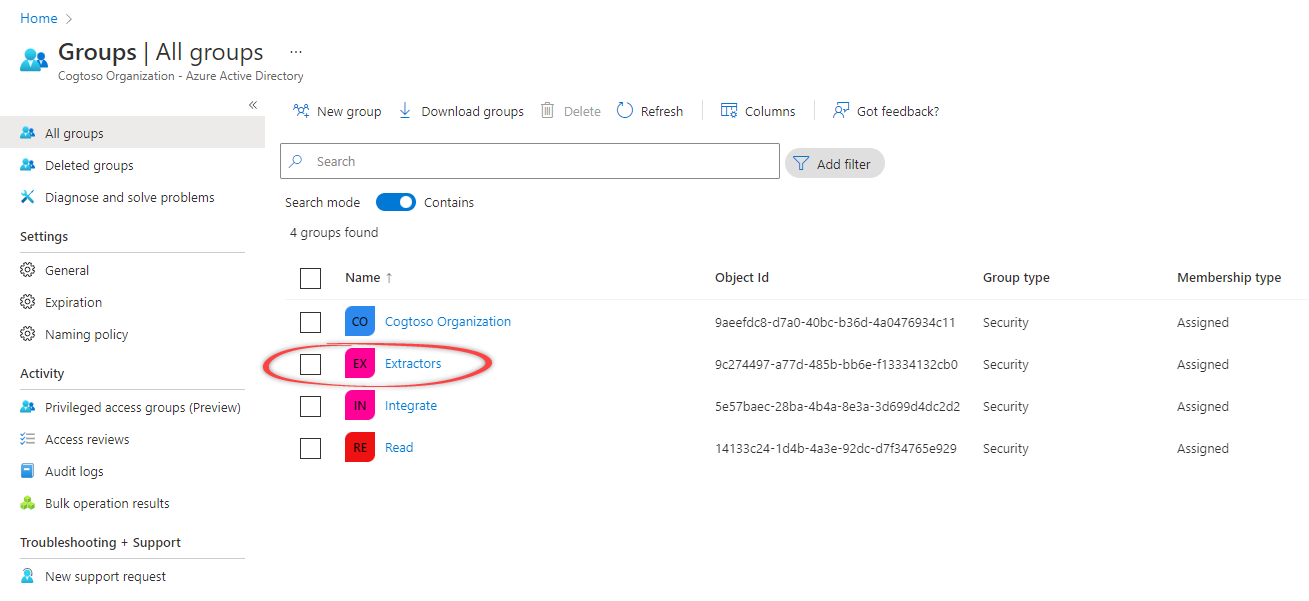The width and height of the screenshot is (1309, 601).
Task: Go to Deleted groups
Action: 89,166
